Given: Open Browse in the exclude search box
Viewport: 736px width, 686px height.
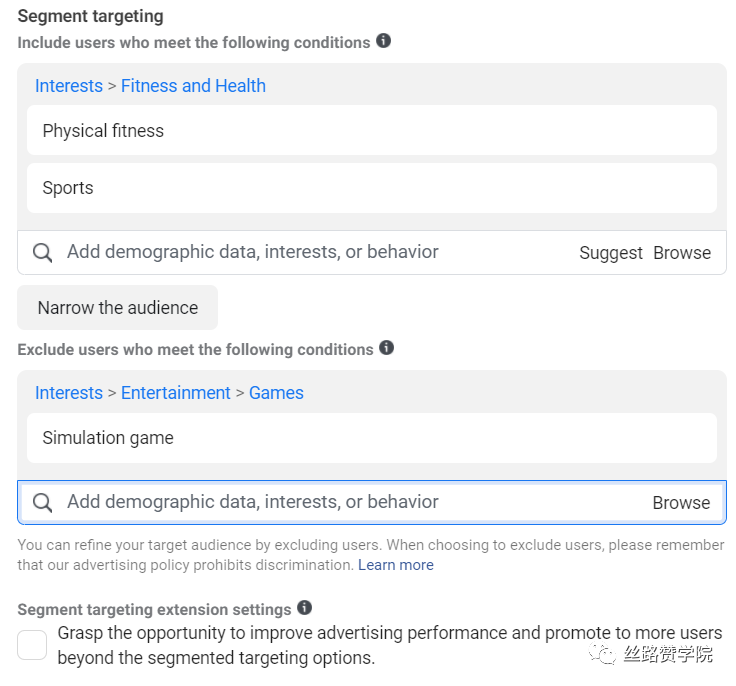Looking at the screenshot, I should pyautogui.click(x=681, y=503).
